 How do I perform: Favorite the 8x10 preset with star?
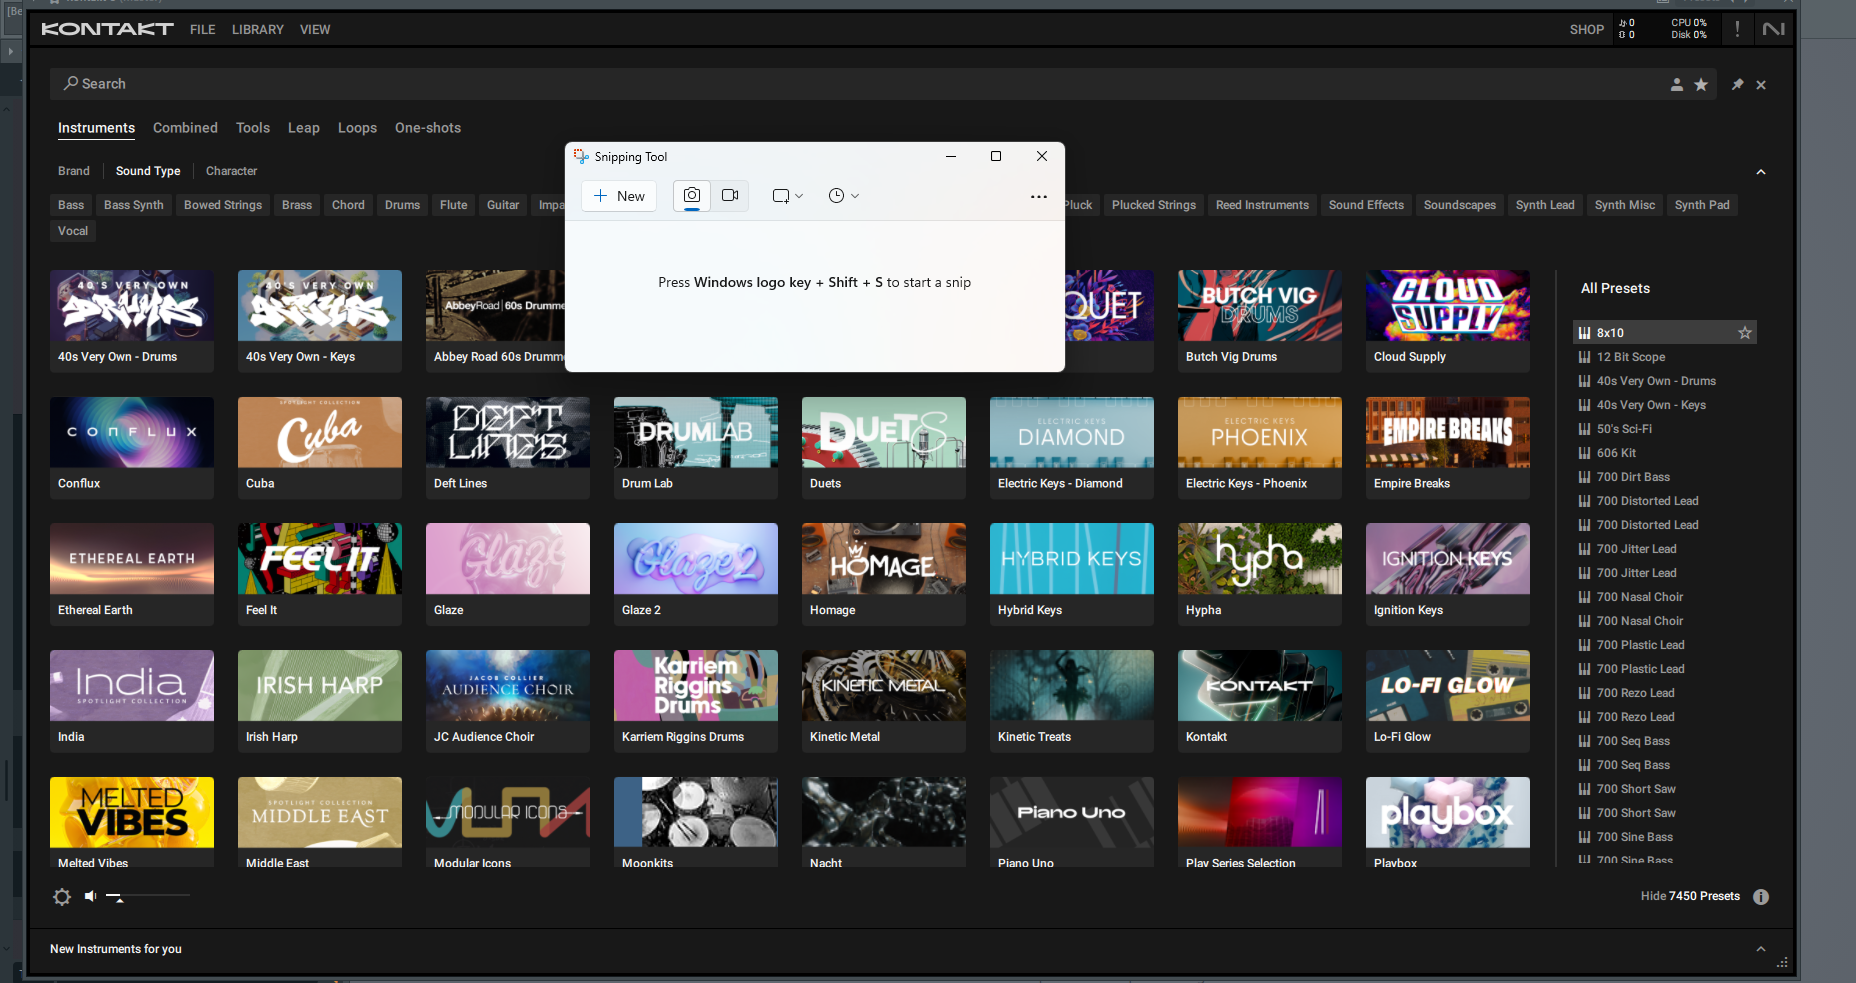coord(1745,333)
